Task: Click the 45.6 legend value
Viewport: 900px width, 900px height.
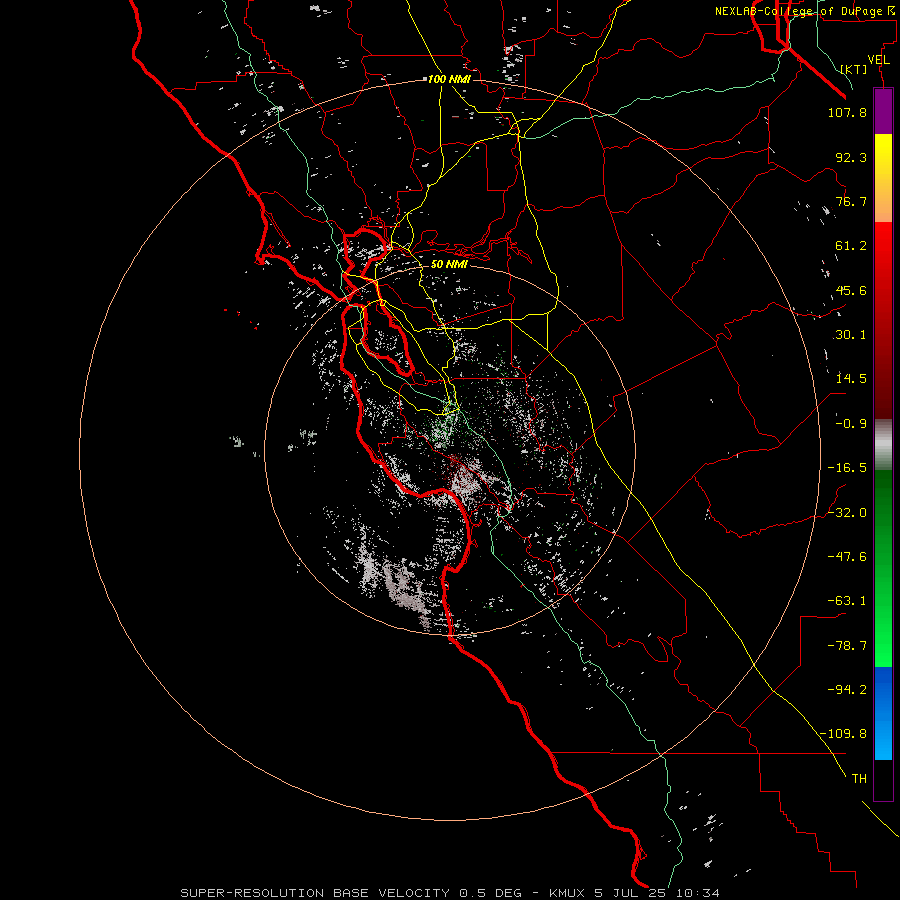Action: coord(851,290)
